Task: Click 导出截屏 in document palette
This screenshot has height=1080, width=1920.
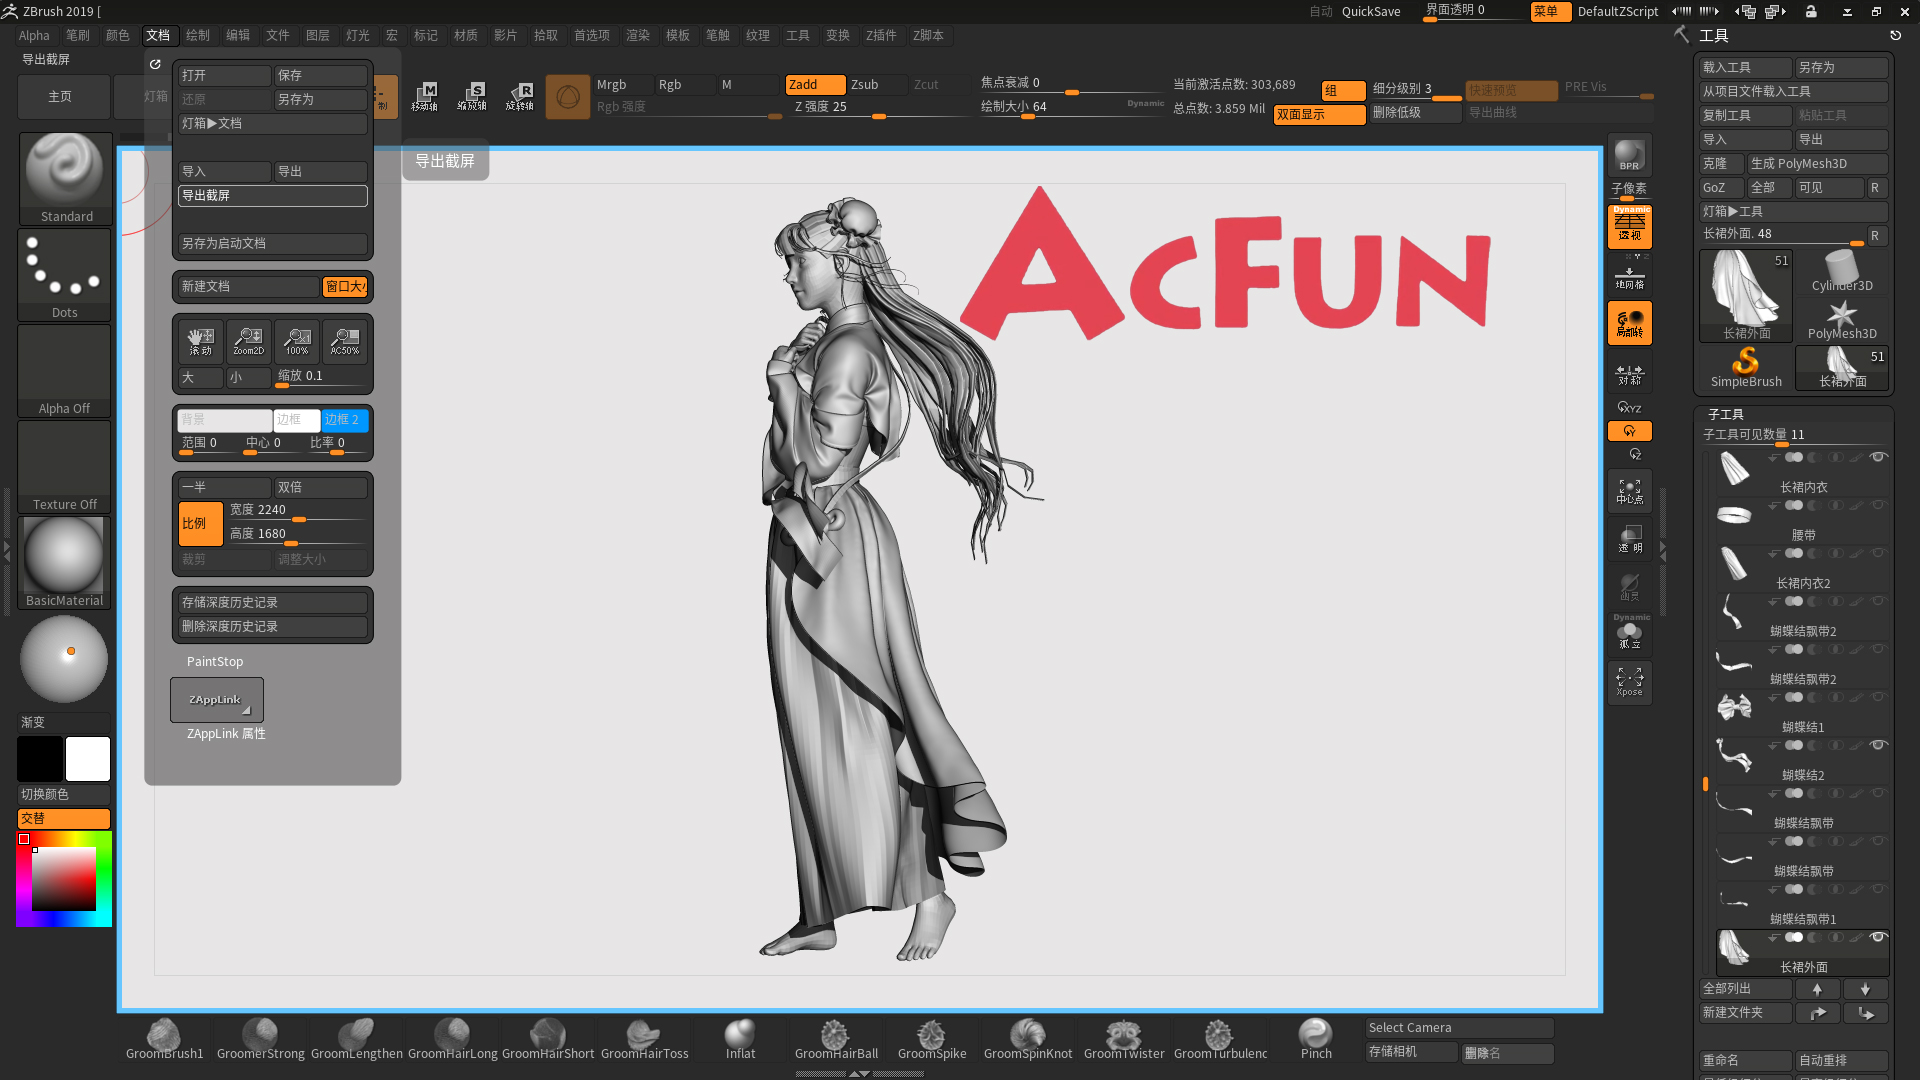Action: pos(273,196)
